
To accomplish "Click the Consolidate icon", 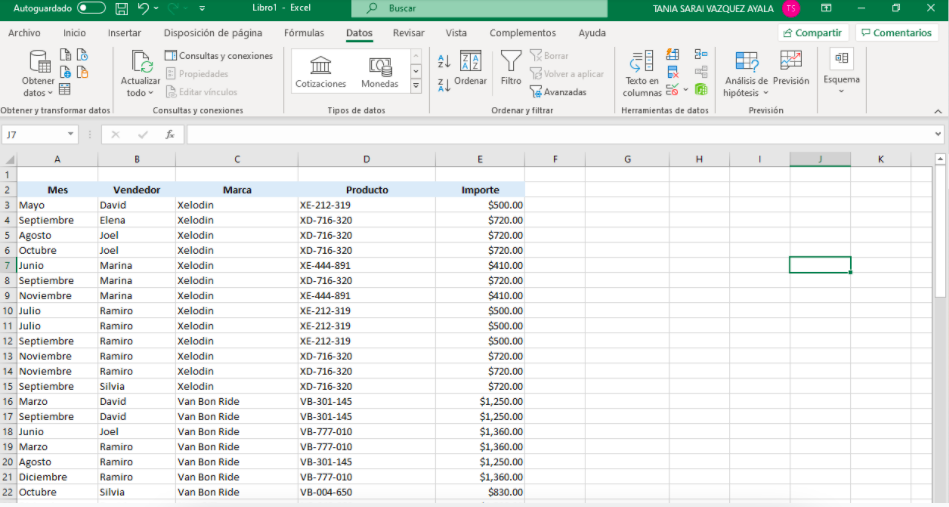I will [701, 55].
